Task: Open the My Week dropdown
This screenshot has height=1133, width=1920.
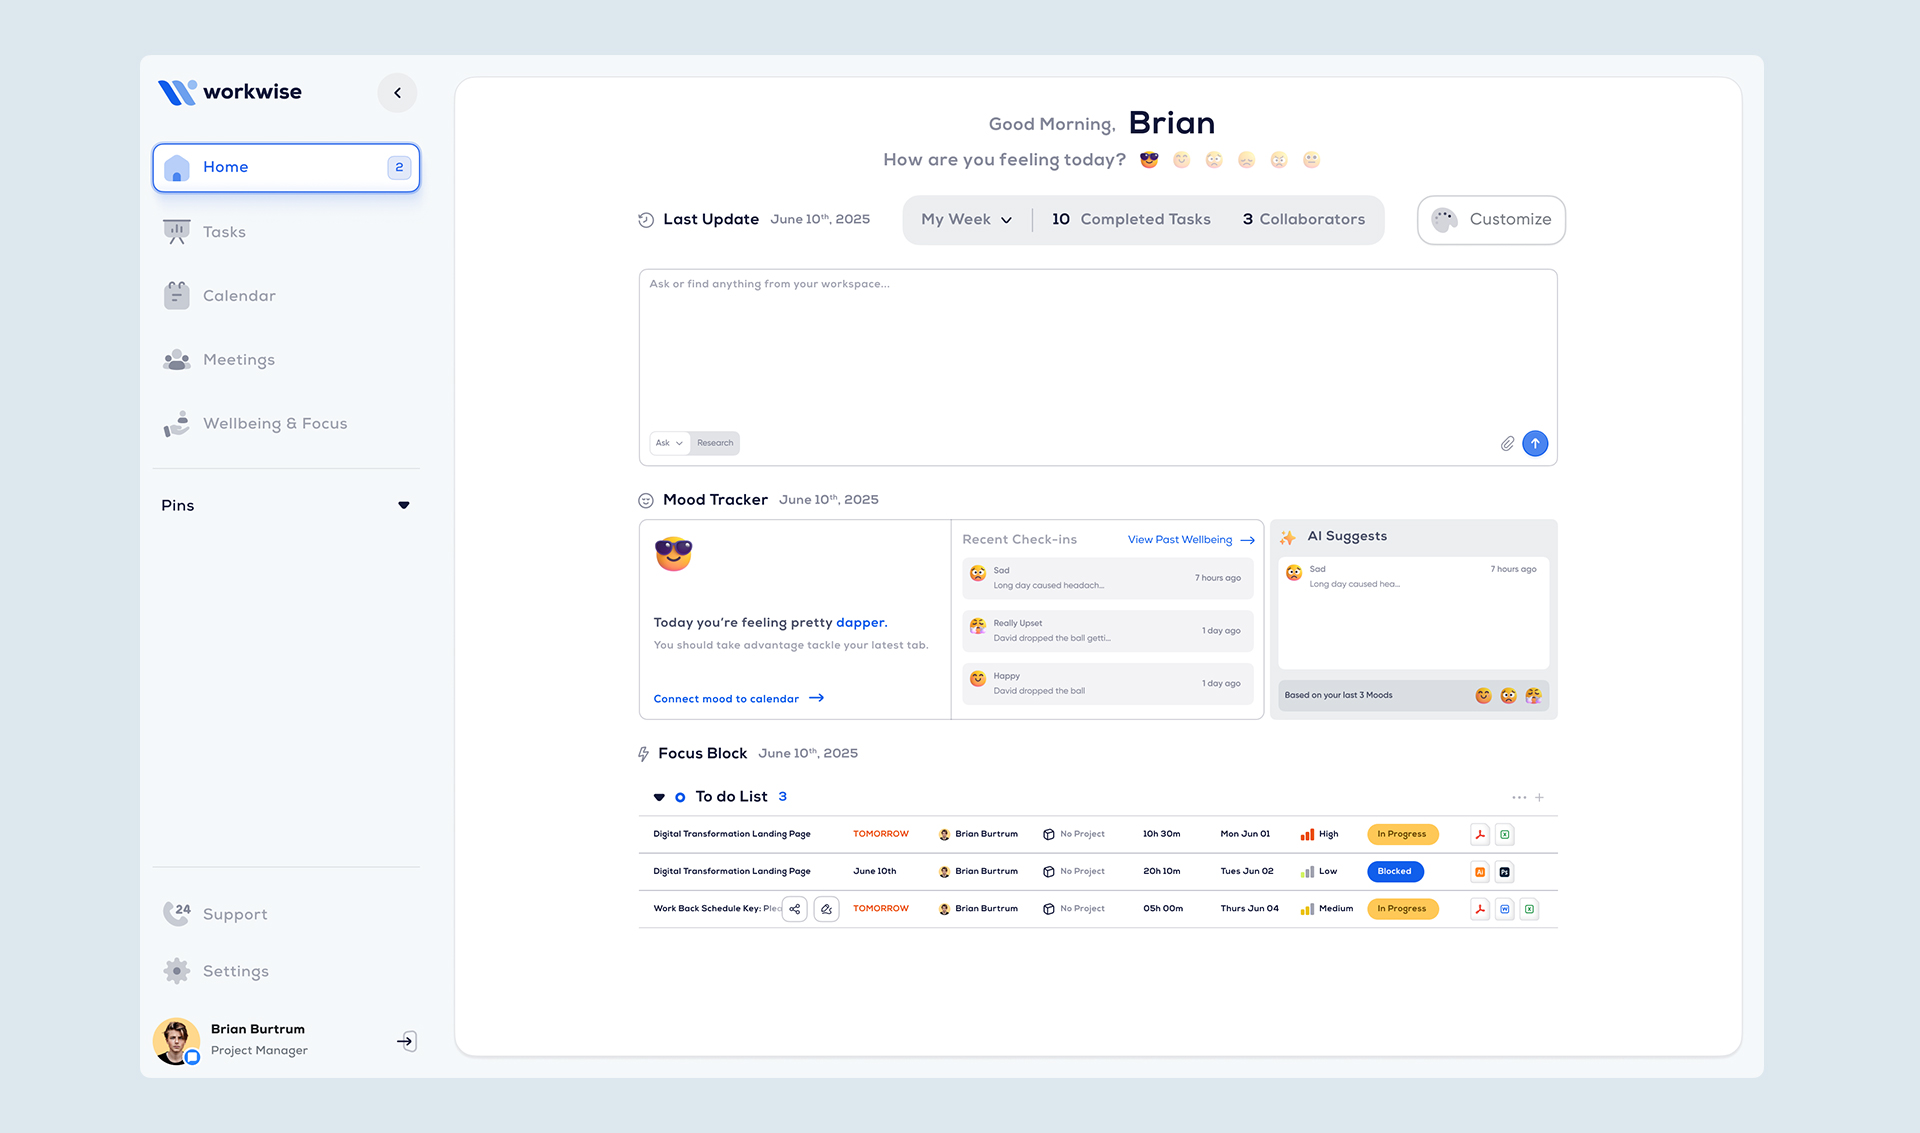Action: pyautogui.click(x=965, y=219)
